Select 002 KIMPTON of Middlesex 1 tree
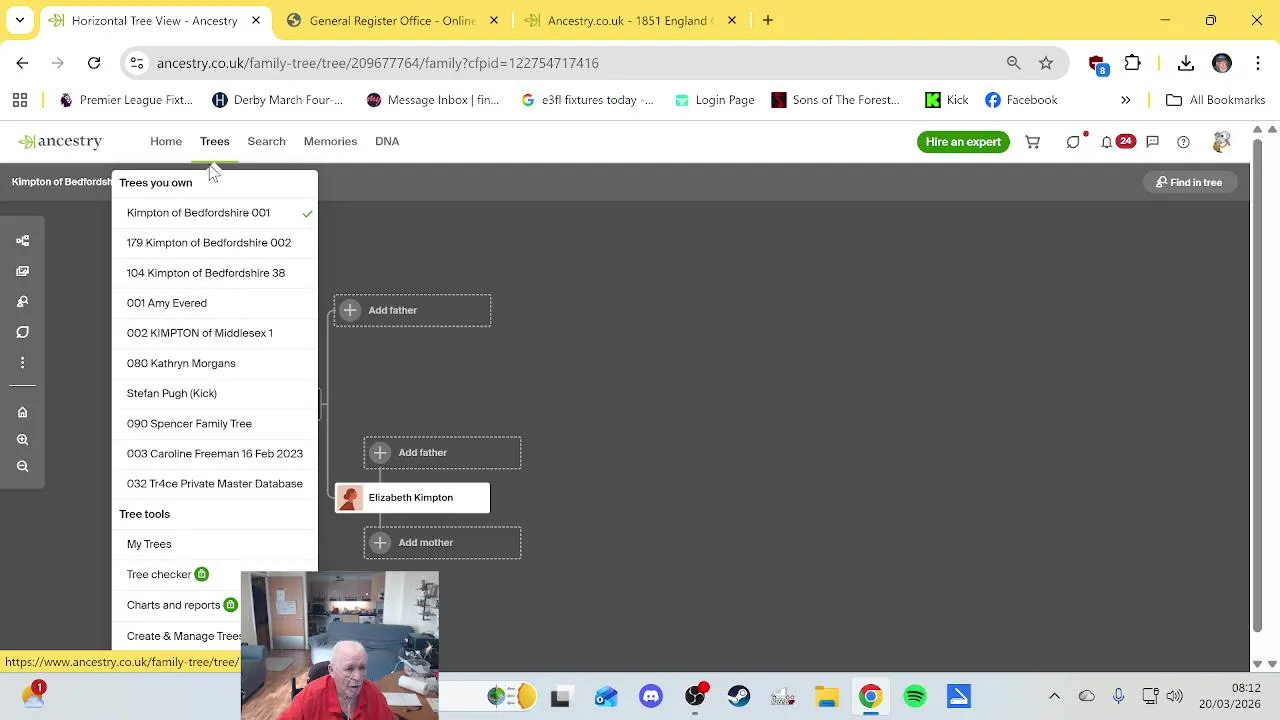 (x=215, y=333)
